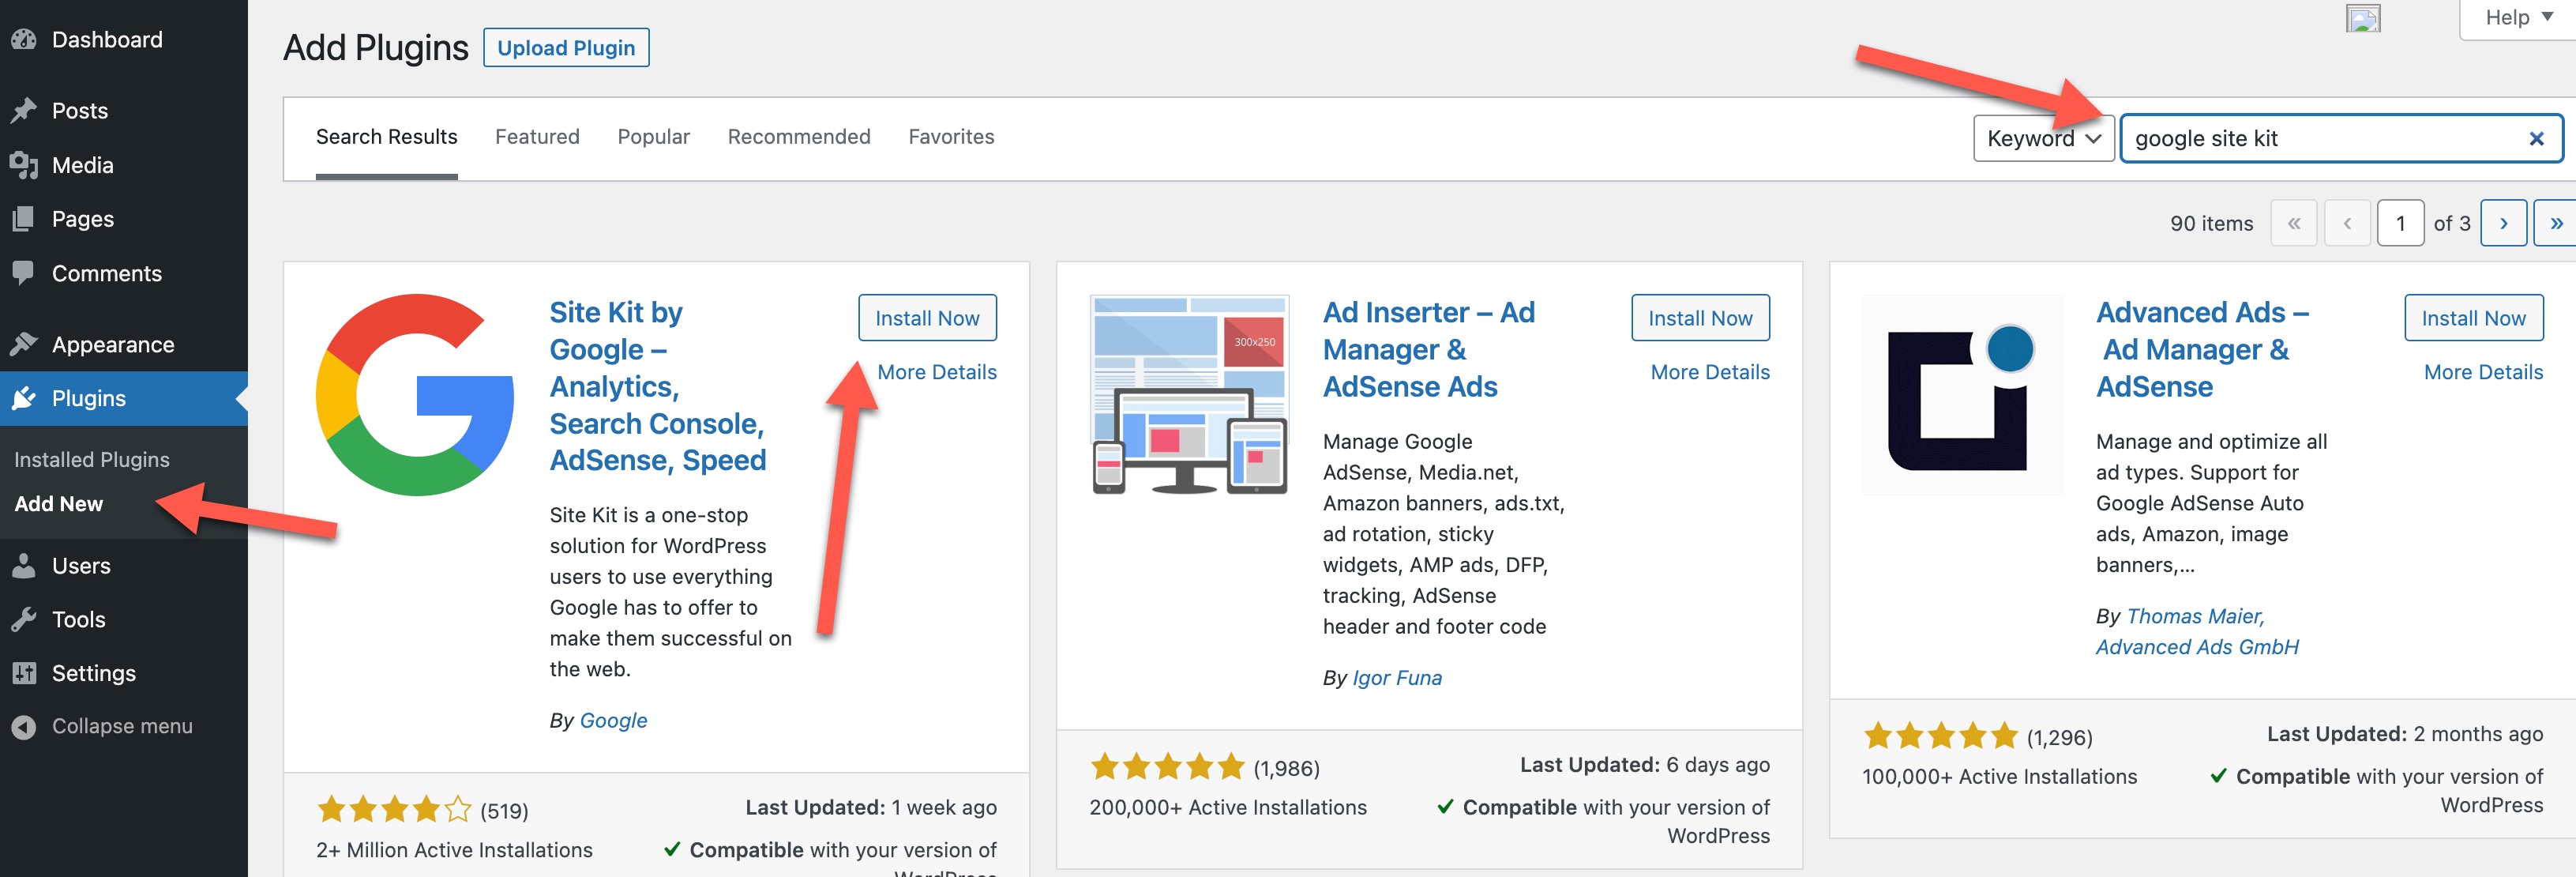
Task: Click the Collapse menu arrow icon
Action: click(24, 727)
